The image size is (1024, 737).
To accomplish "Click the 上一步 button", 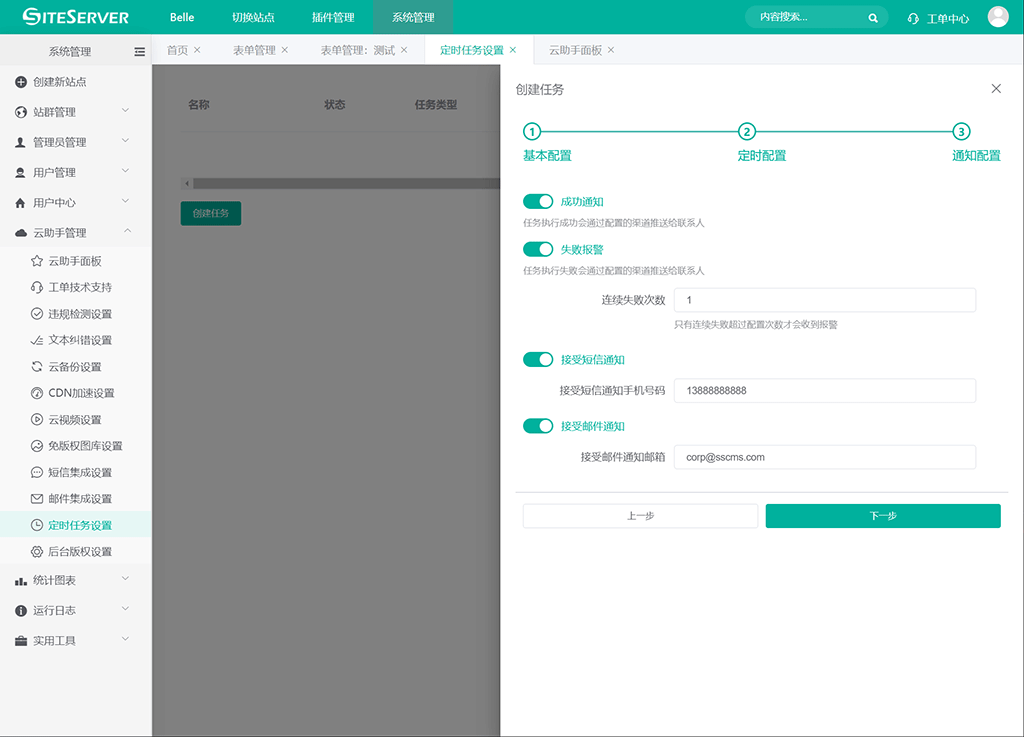I will point(640,516).
